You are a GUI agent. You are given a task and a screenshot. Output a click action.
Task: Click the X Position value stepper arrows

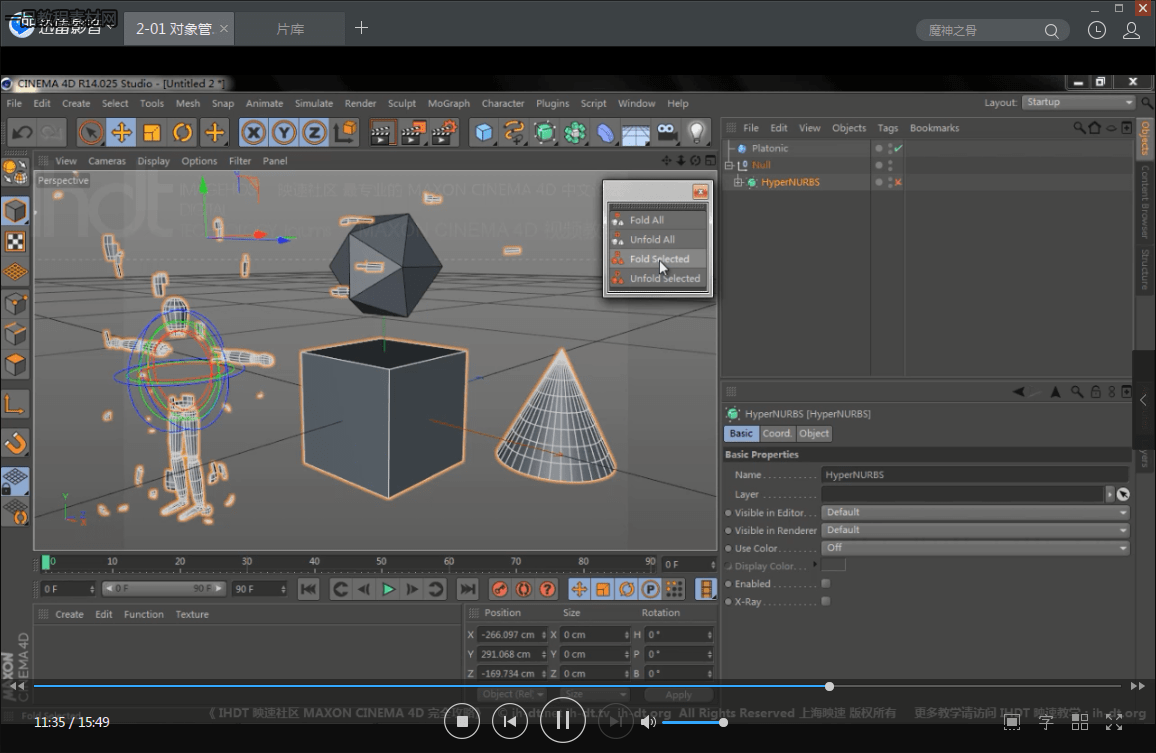pyautogui.click(x=544, y=635)
